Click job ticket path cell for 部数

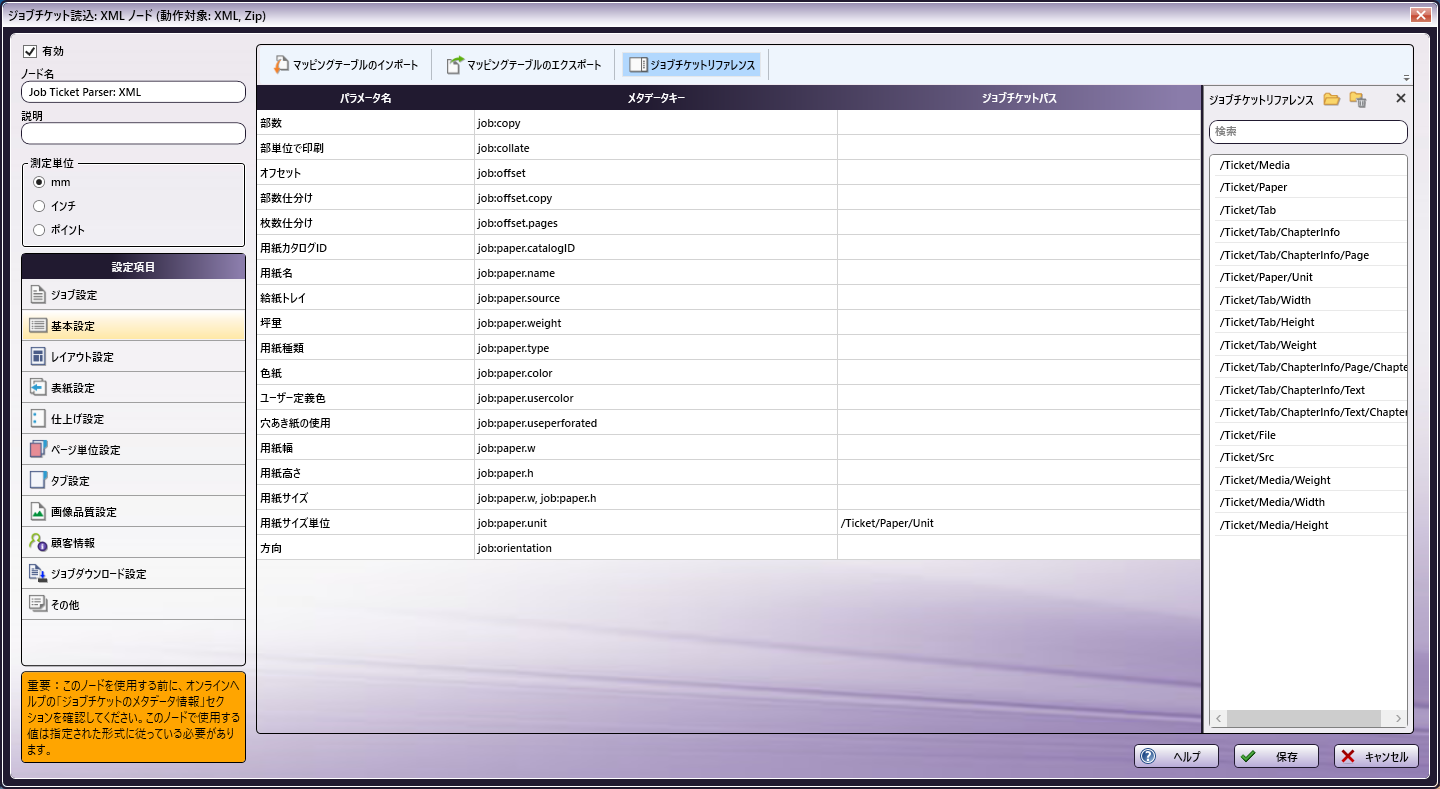click(1019, 123)
